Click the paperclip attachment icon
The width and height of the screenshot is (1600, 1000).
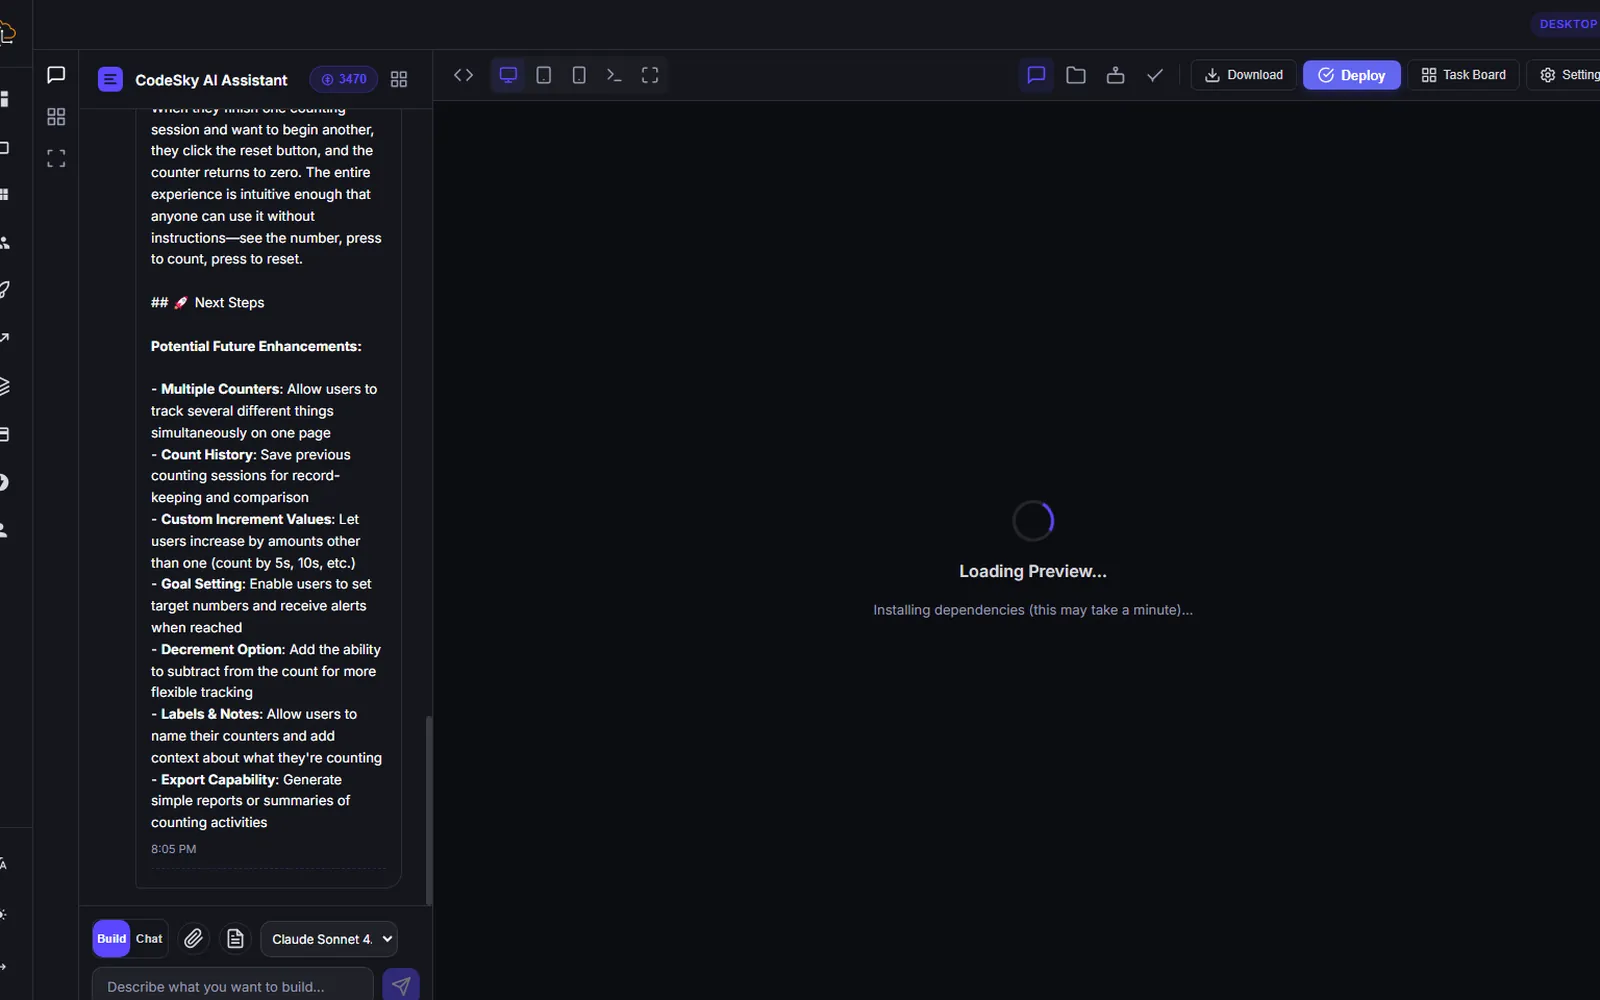[193, 939]
